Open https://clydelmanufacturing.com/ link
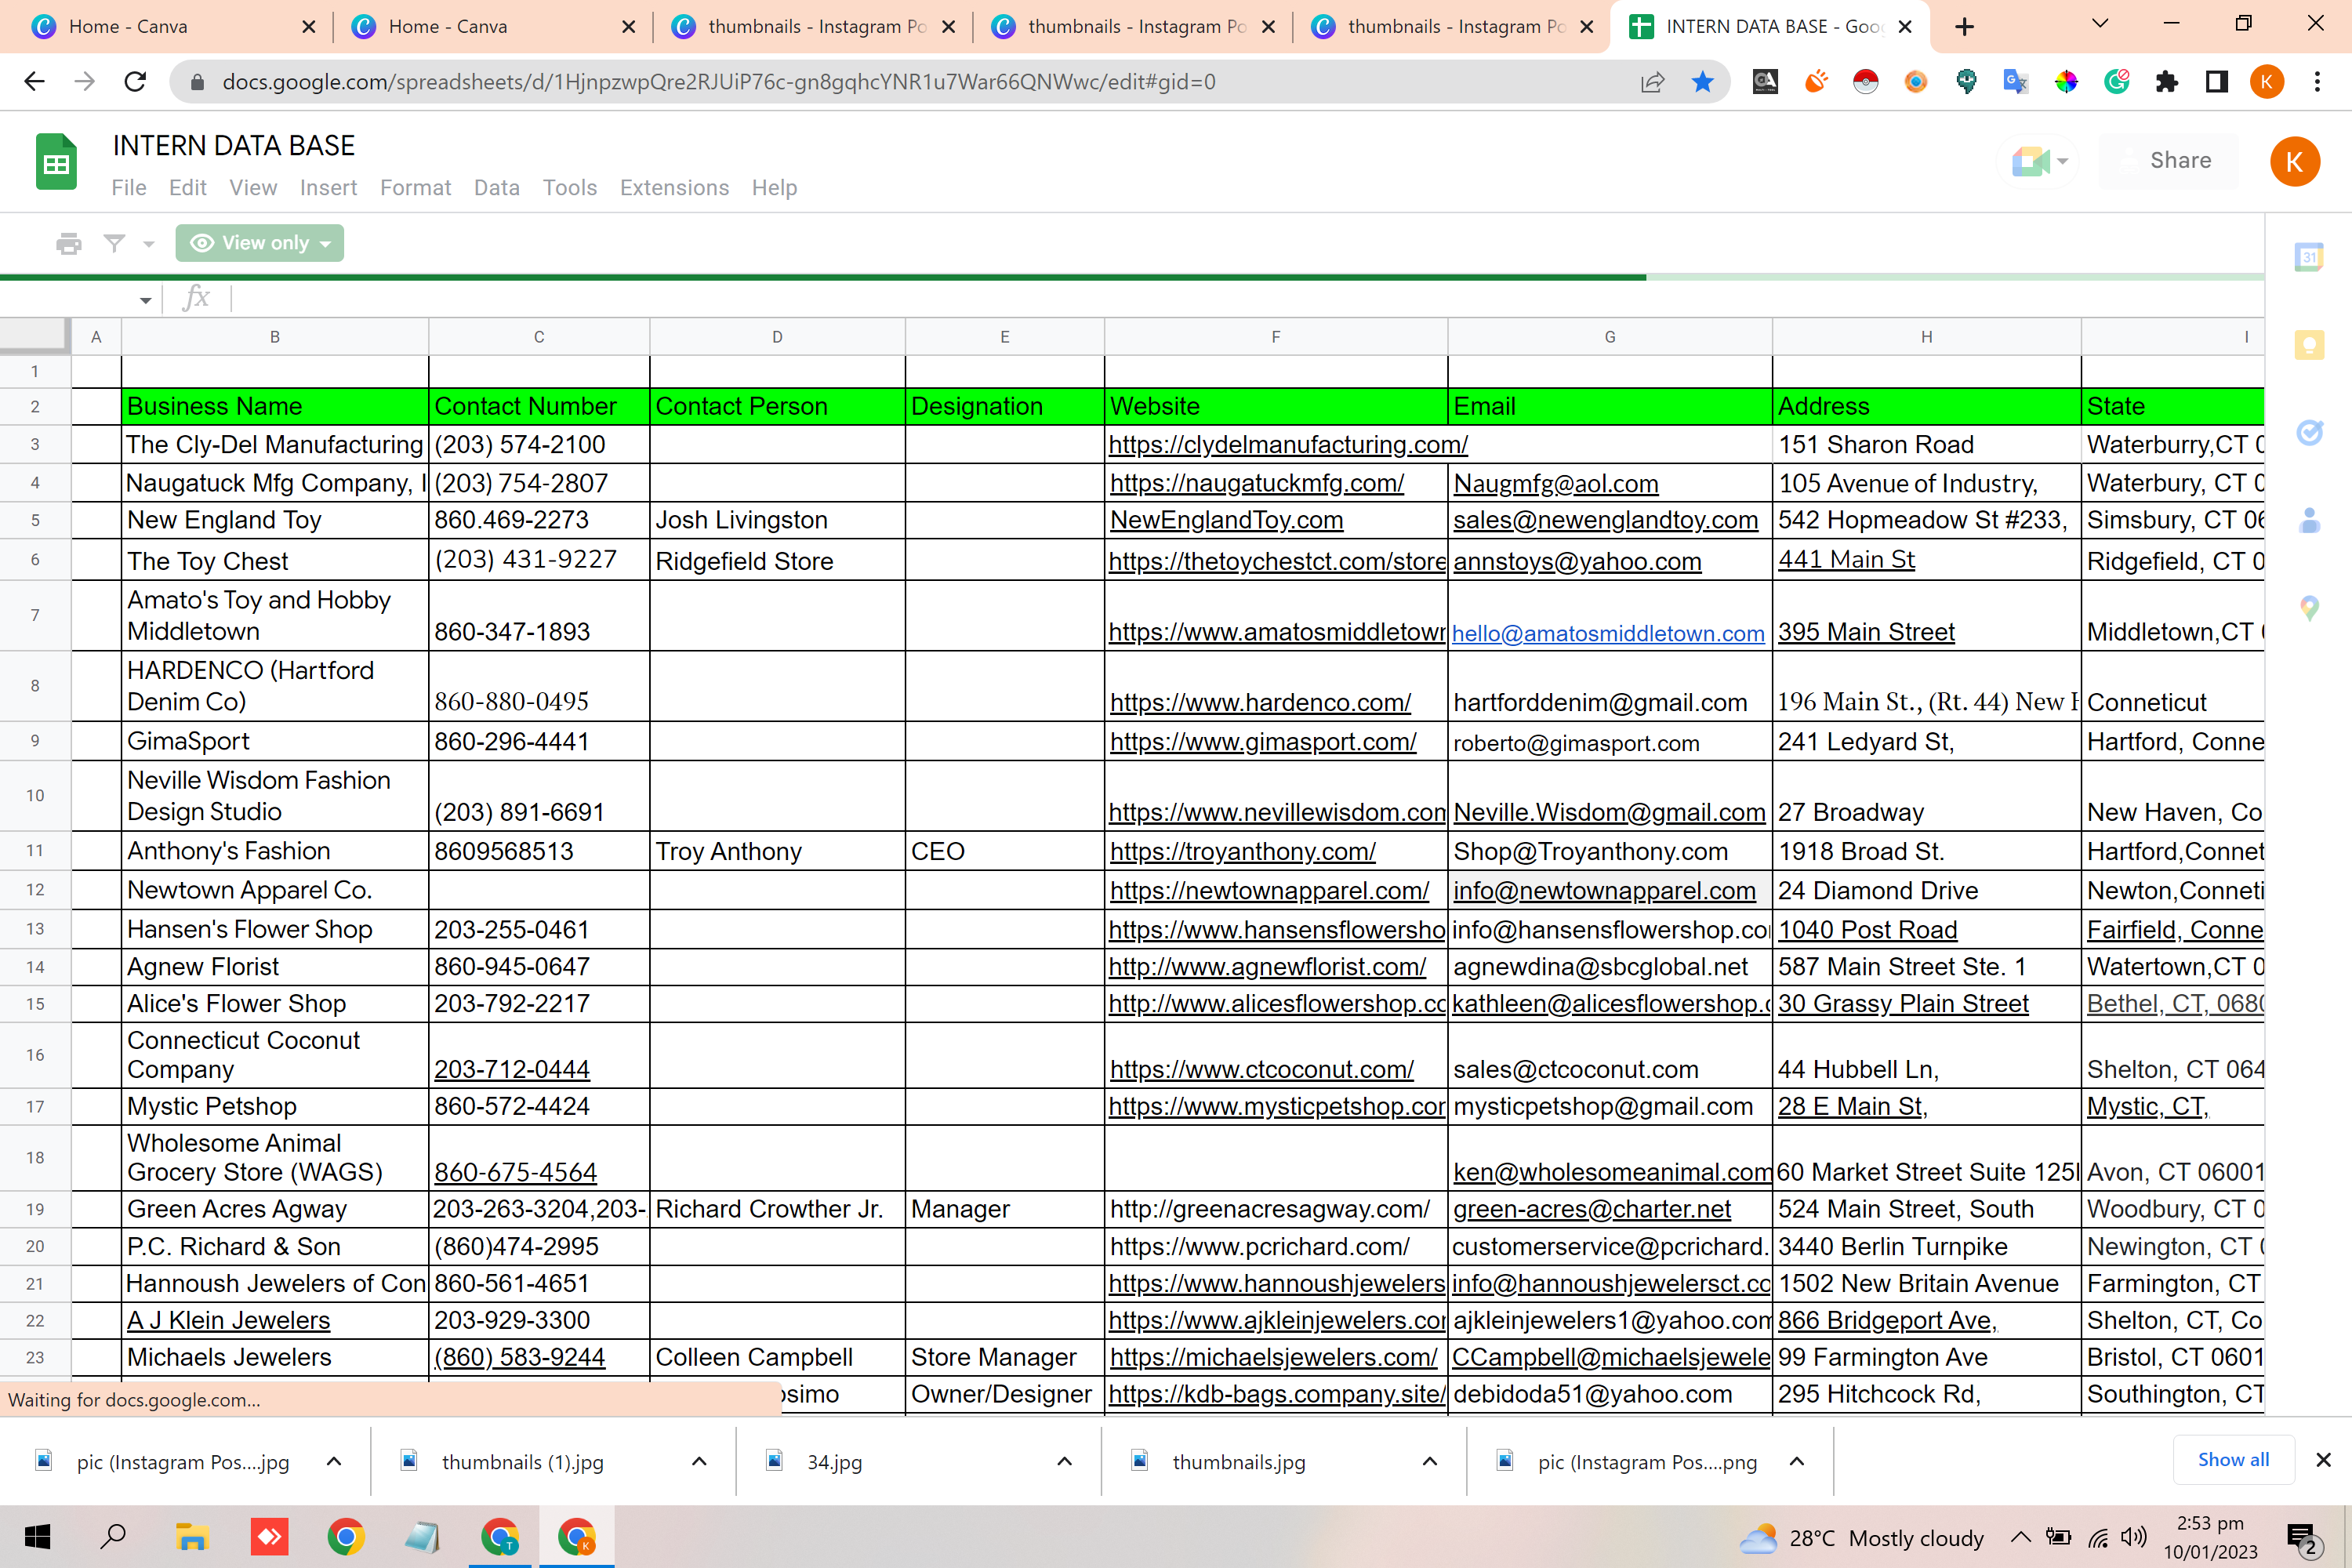 [1288, 444]
